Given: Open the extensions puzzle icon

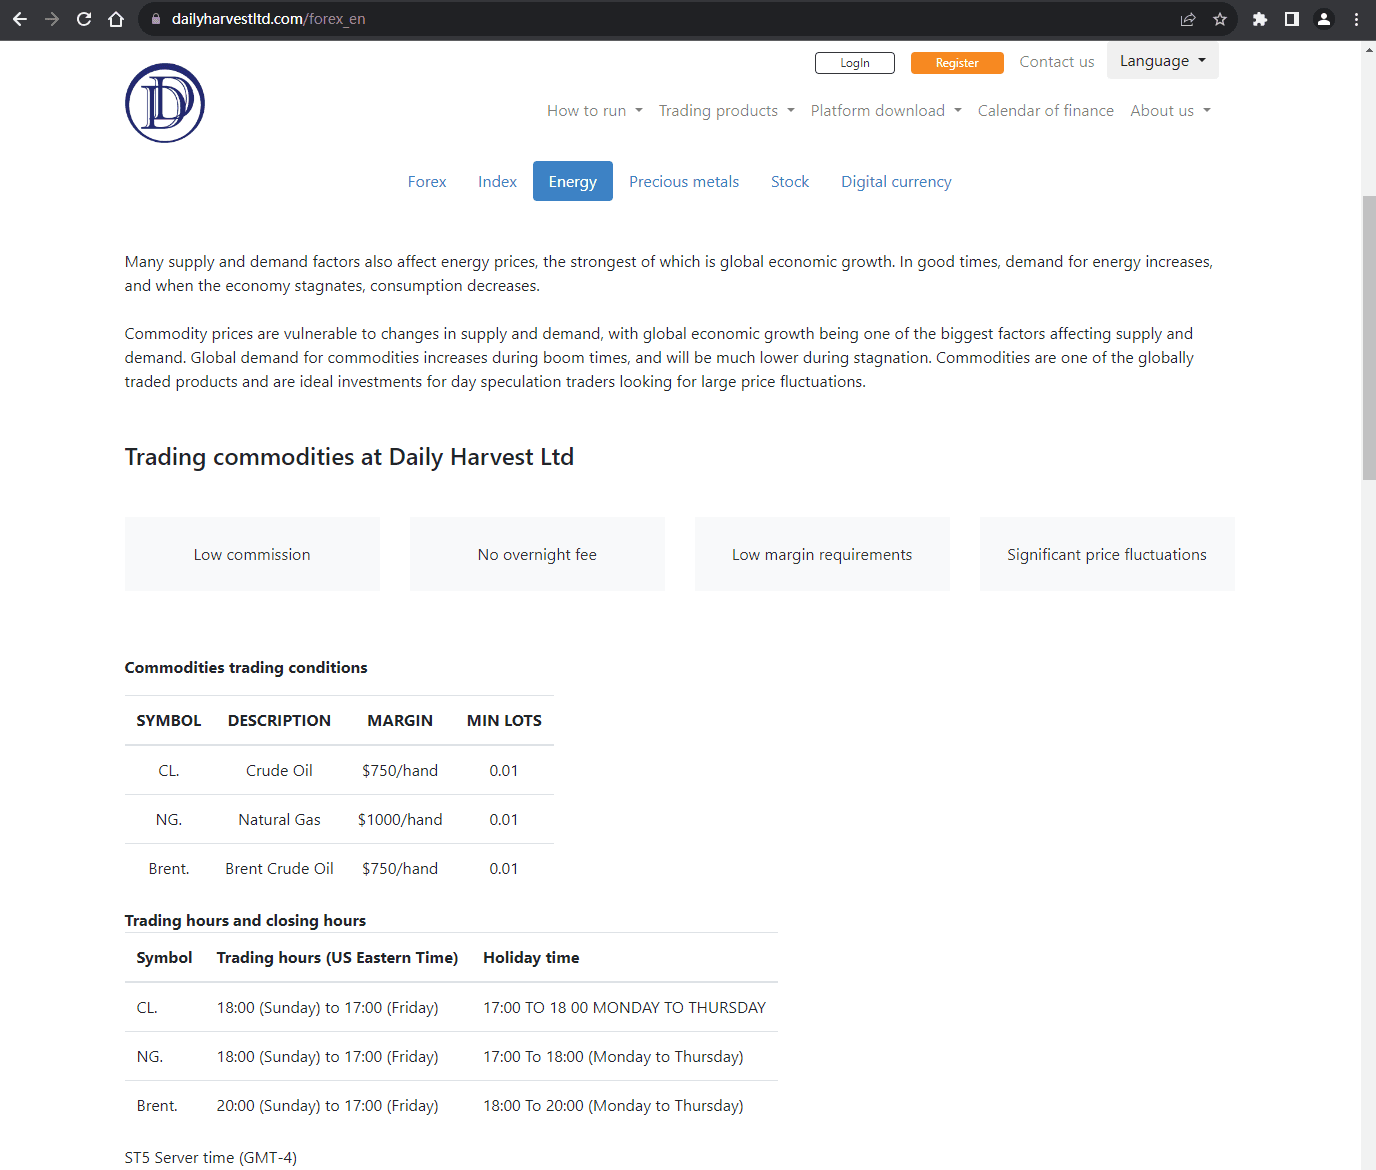Looking at the screenshot, I should [1260, 19].
